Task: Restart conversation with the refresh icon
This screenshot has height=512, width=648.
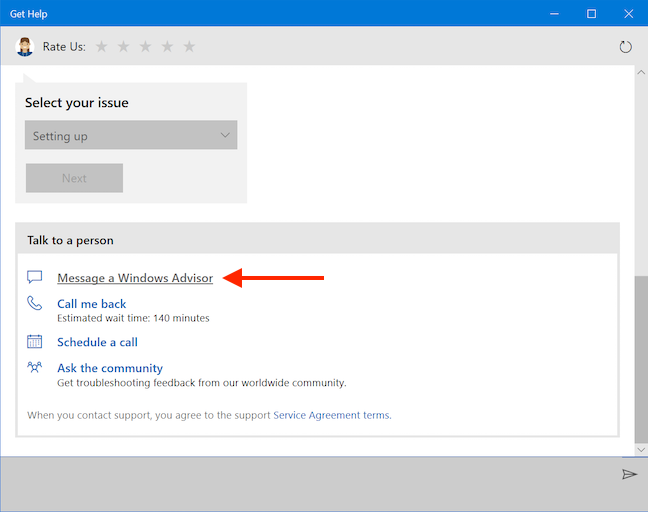Action: click(625, 47)
